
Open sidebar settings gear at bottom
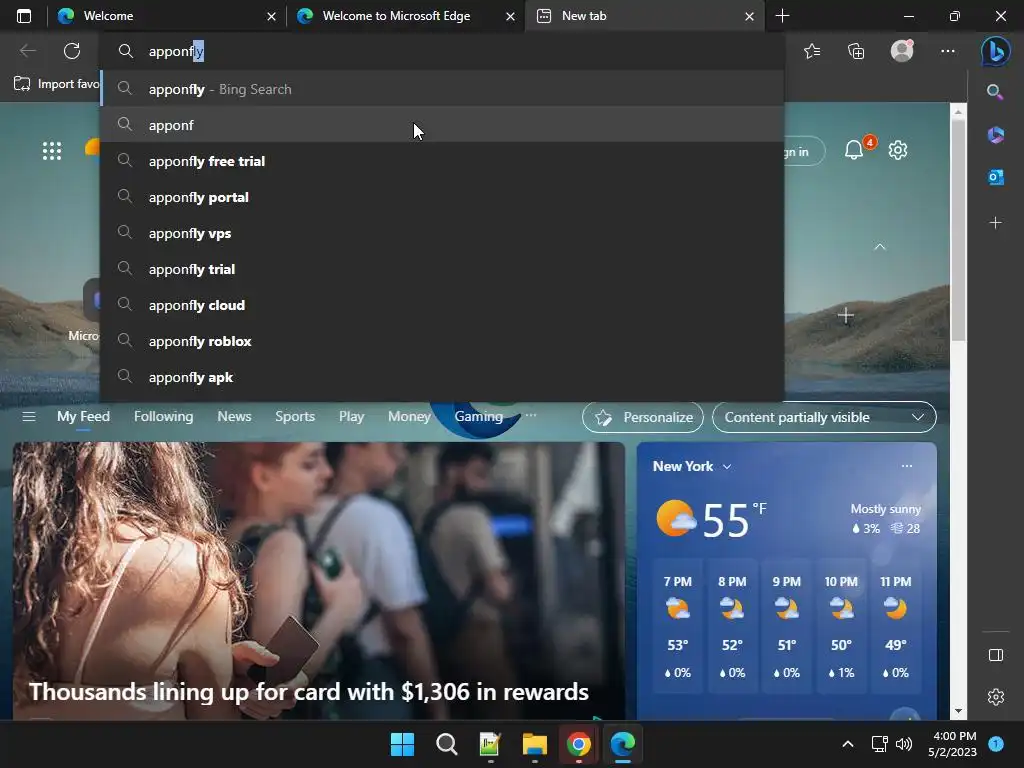(x=995, y=697)
